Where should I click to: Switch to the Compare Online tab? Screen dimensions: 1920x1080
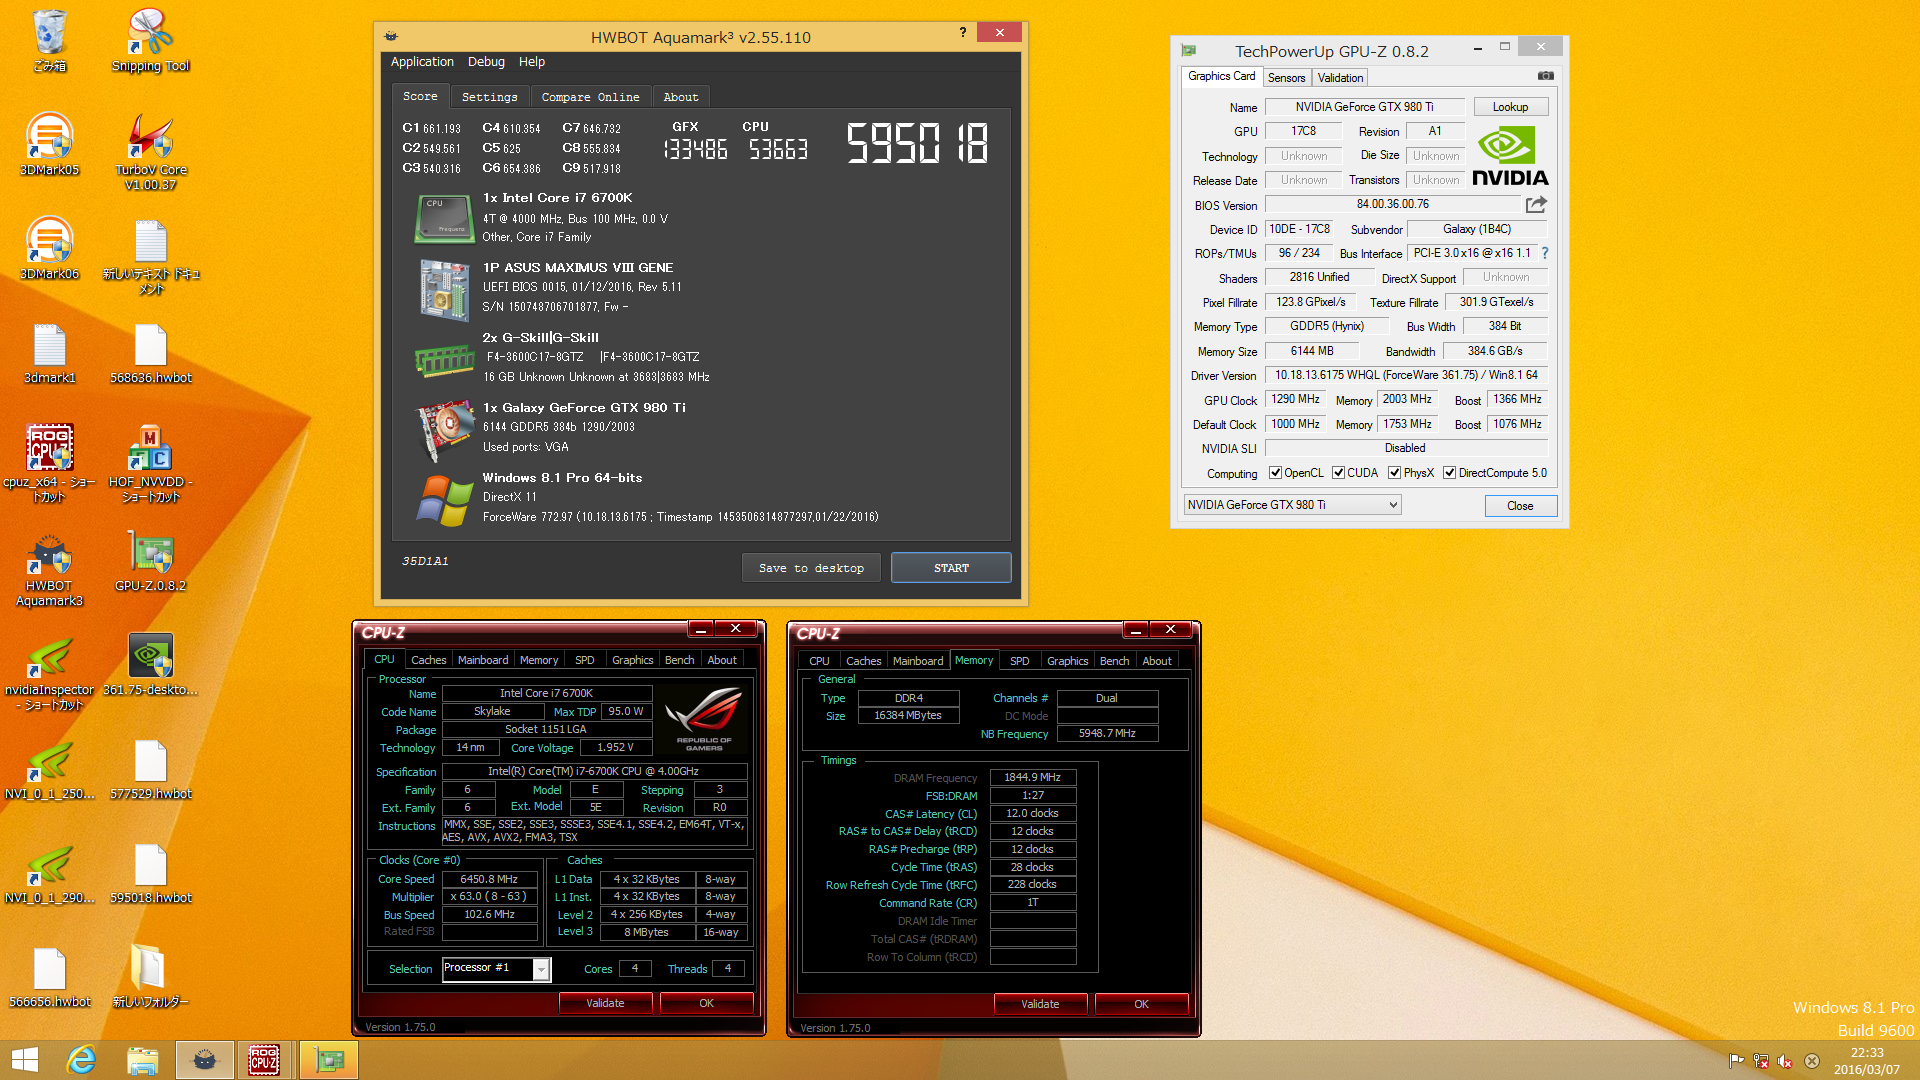click(590, 97)
